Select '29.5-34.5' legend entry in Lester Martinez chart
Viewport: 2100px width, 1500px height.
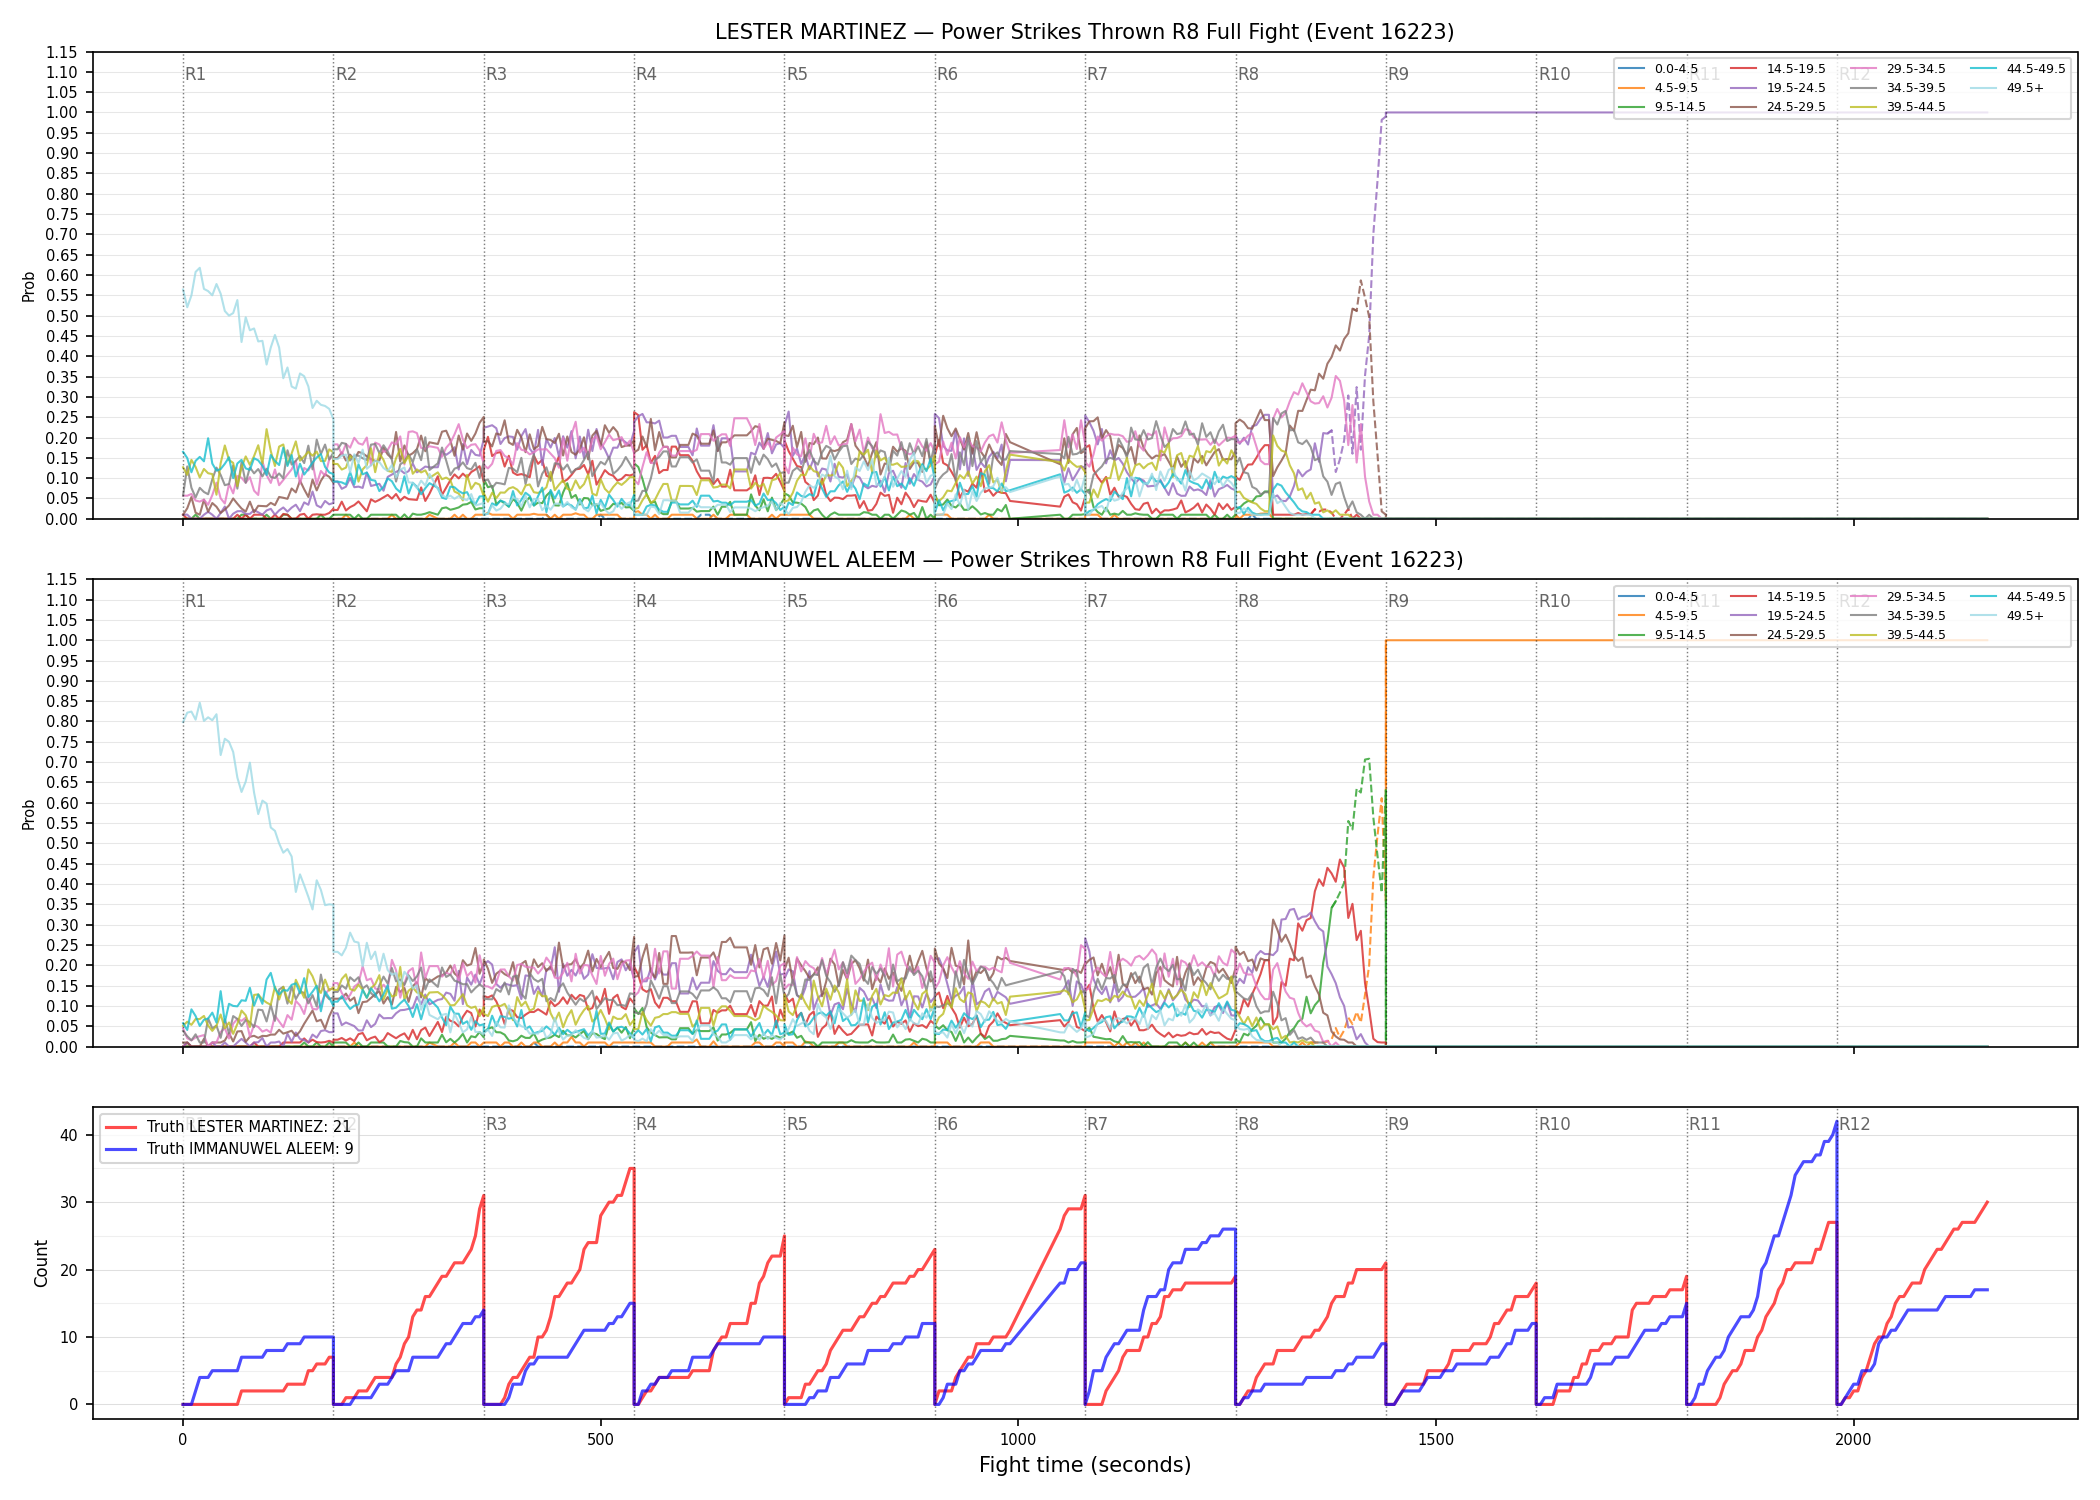pyautogui.click(x=1898, y=69)
